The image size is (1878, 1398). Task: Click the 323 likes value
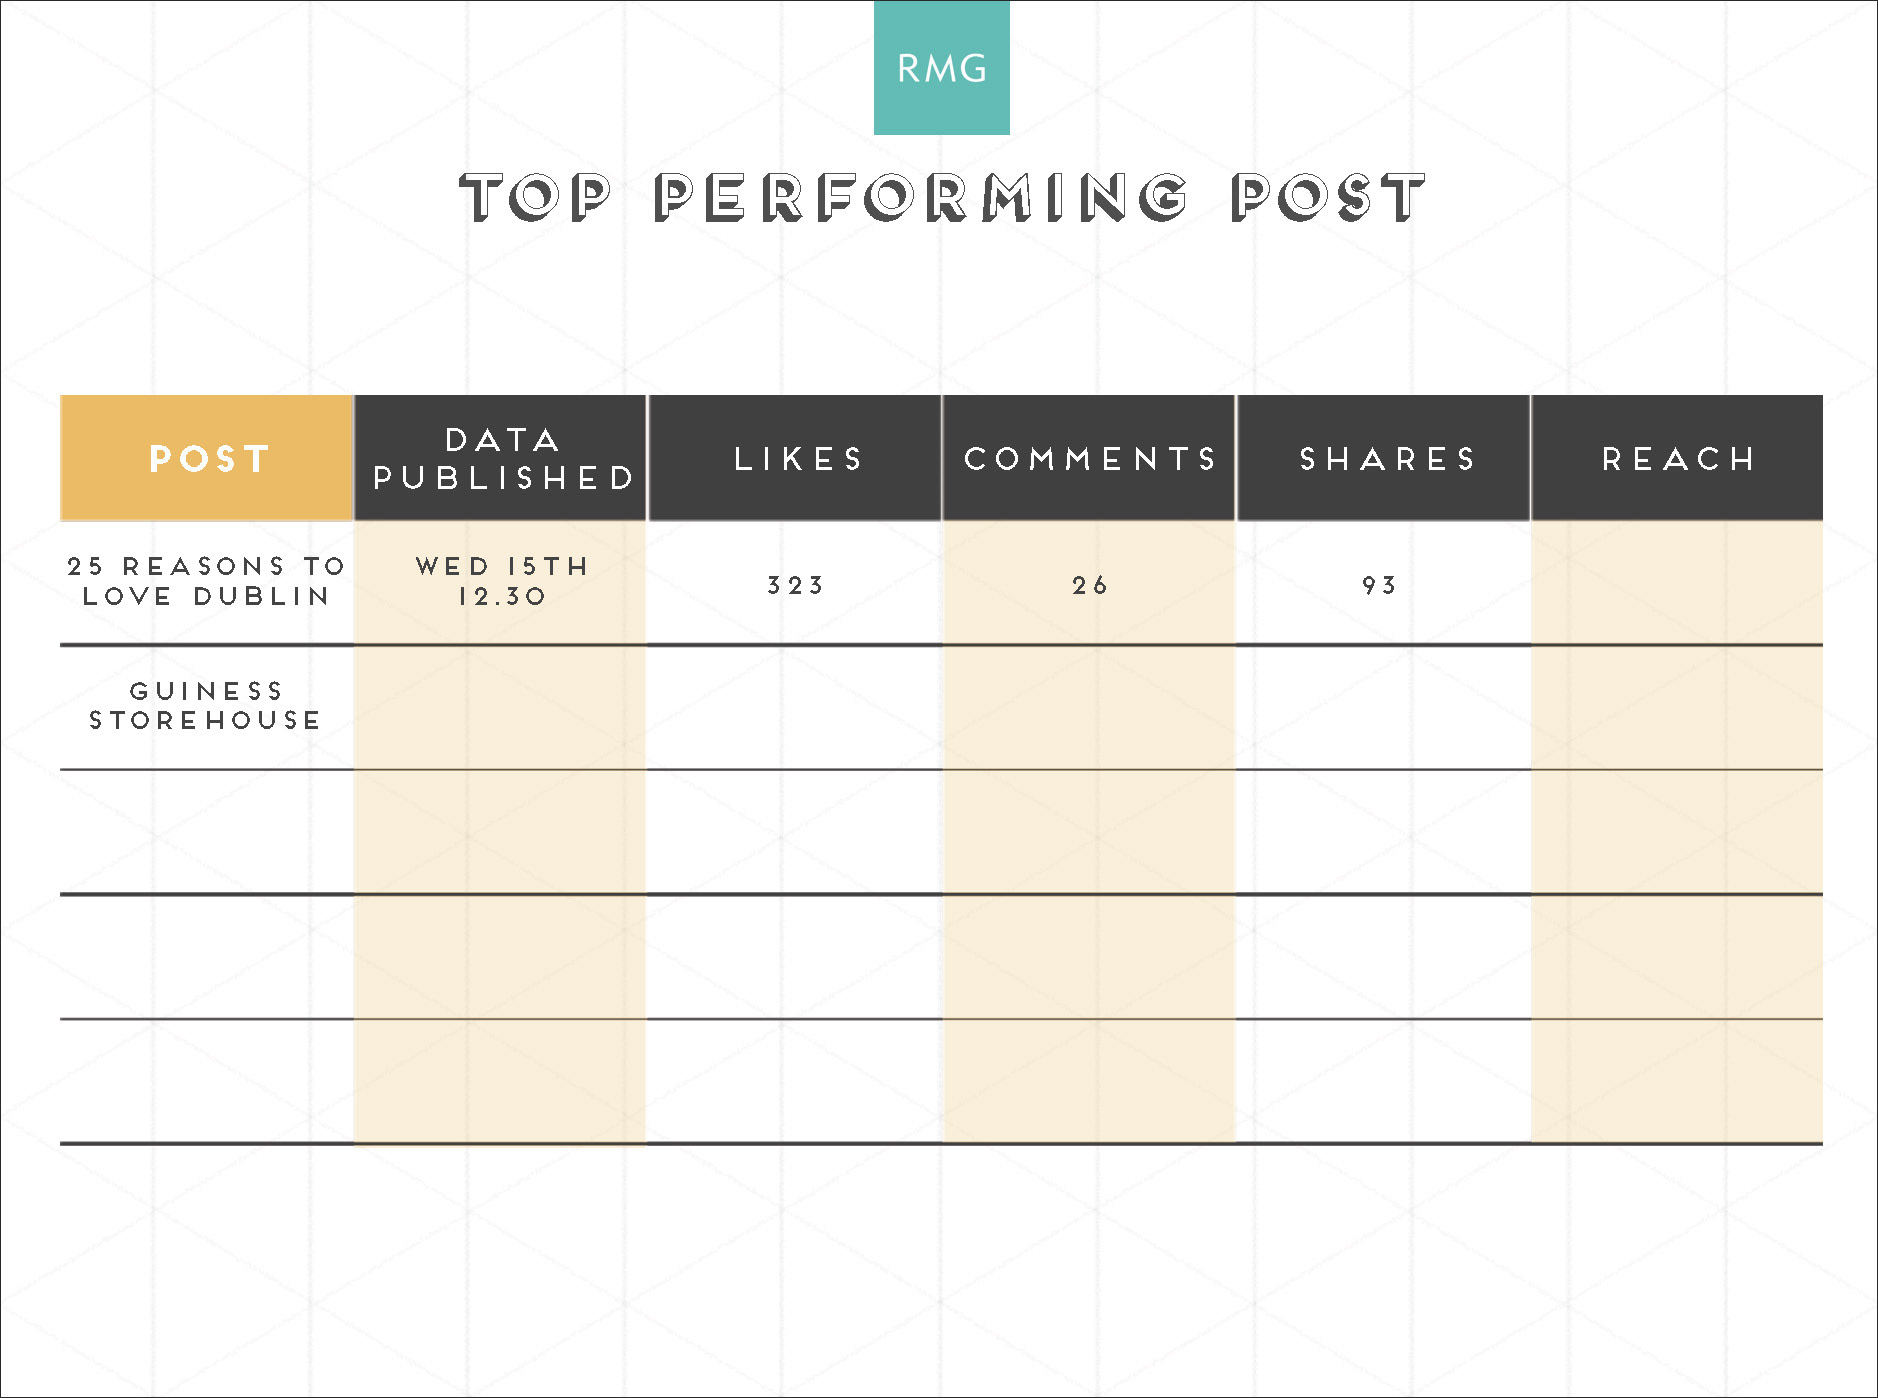pos(796,585)
